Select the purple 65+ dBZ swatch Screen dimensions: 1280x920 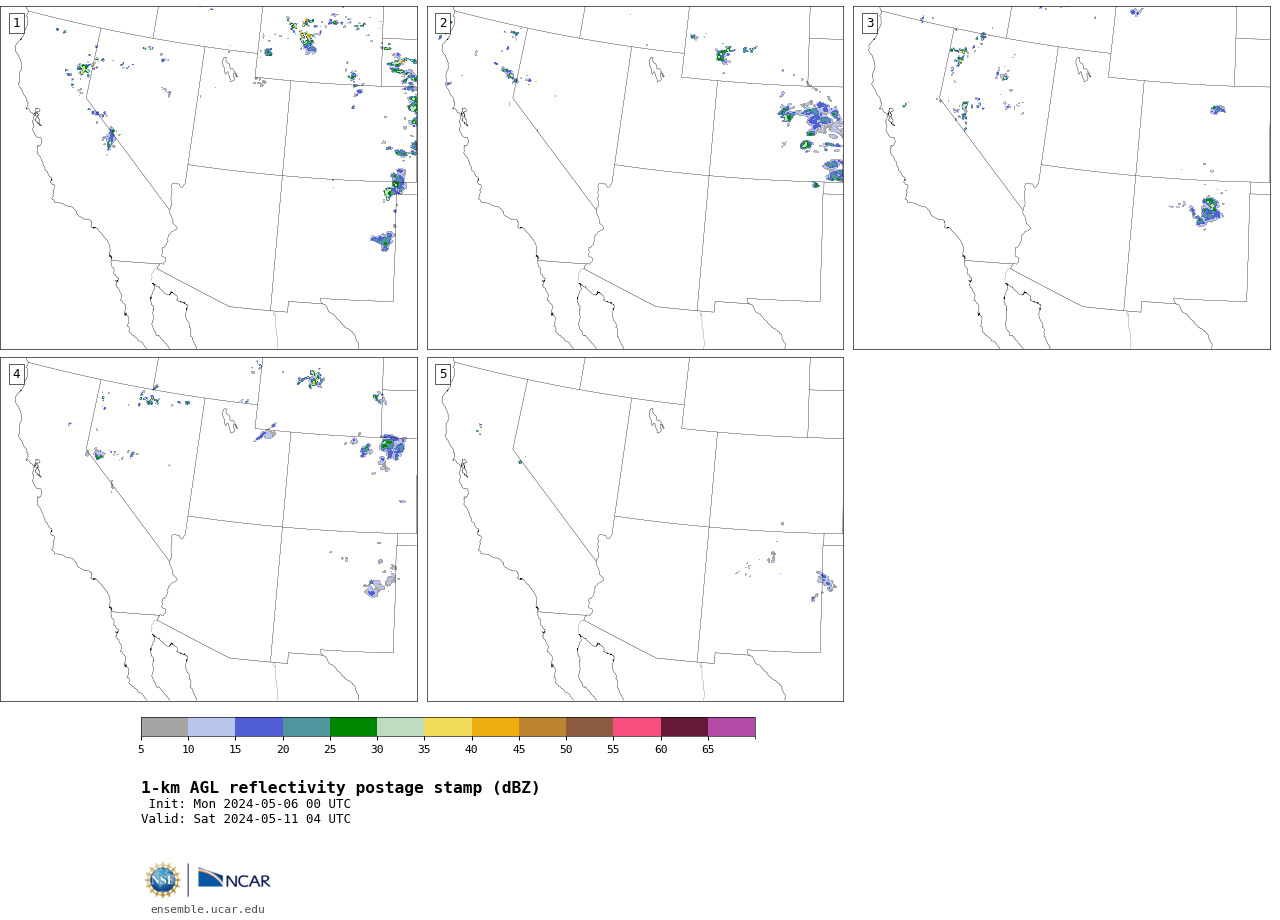click(731, 727)
